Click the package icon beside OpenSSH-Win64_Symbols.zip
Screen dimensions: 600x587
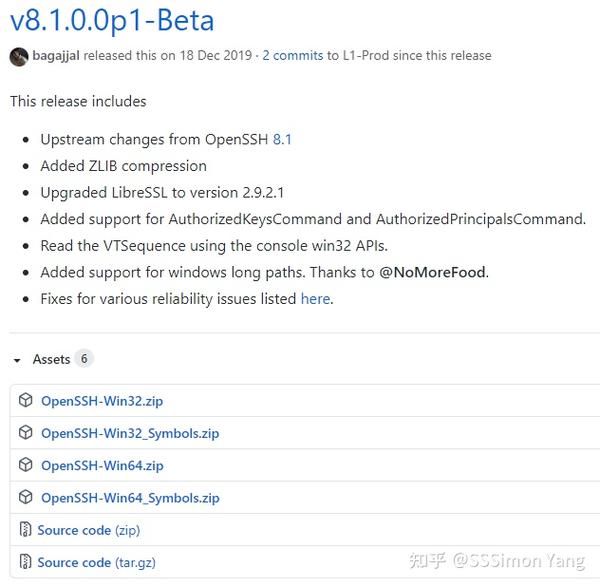[26, 497]
